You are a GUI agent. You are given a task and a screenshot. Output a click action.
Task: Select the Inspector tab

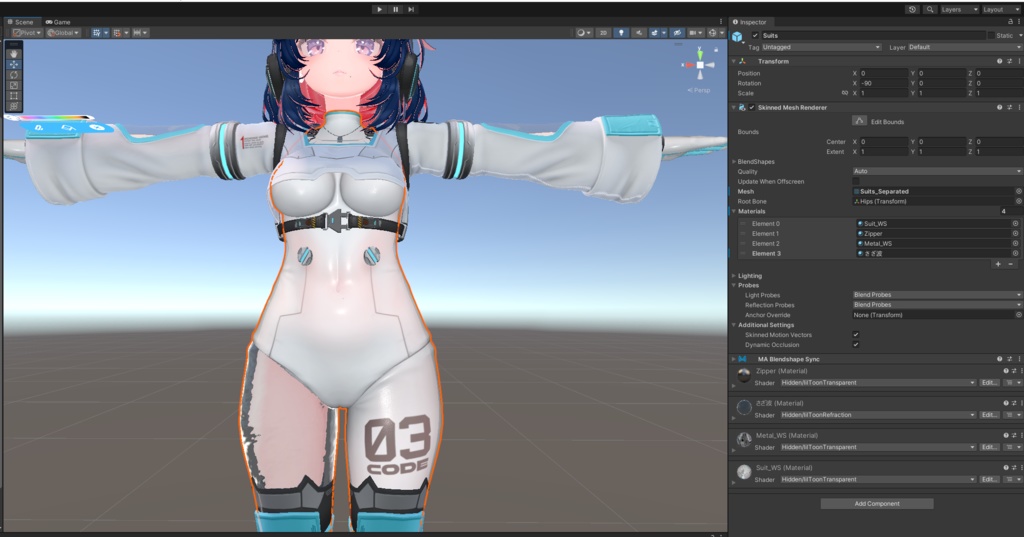tap(750, 22)
